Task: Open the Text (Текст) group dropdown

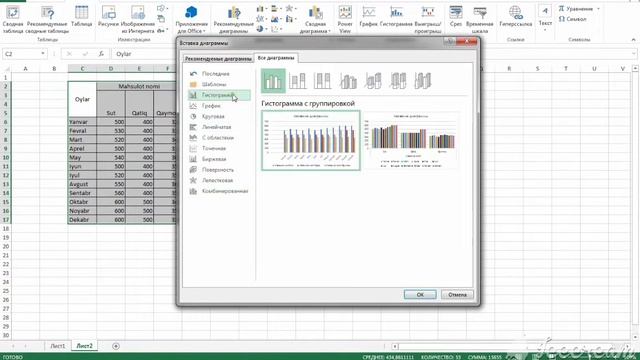Action: [x=545, y=19]
